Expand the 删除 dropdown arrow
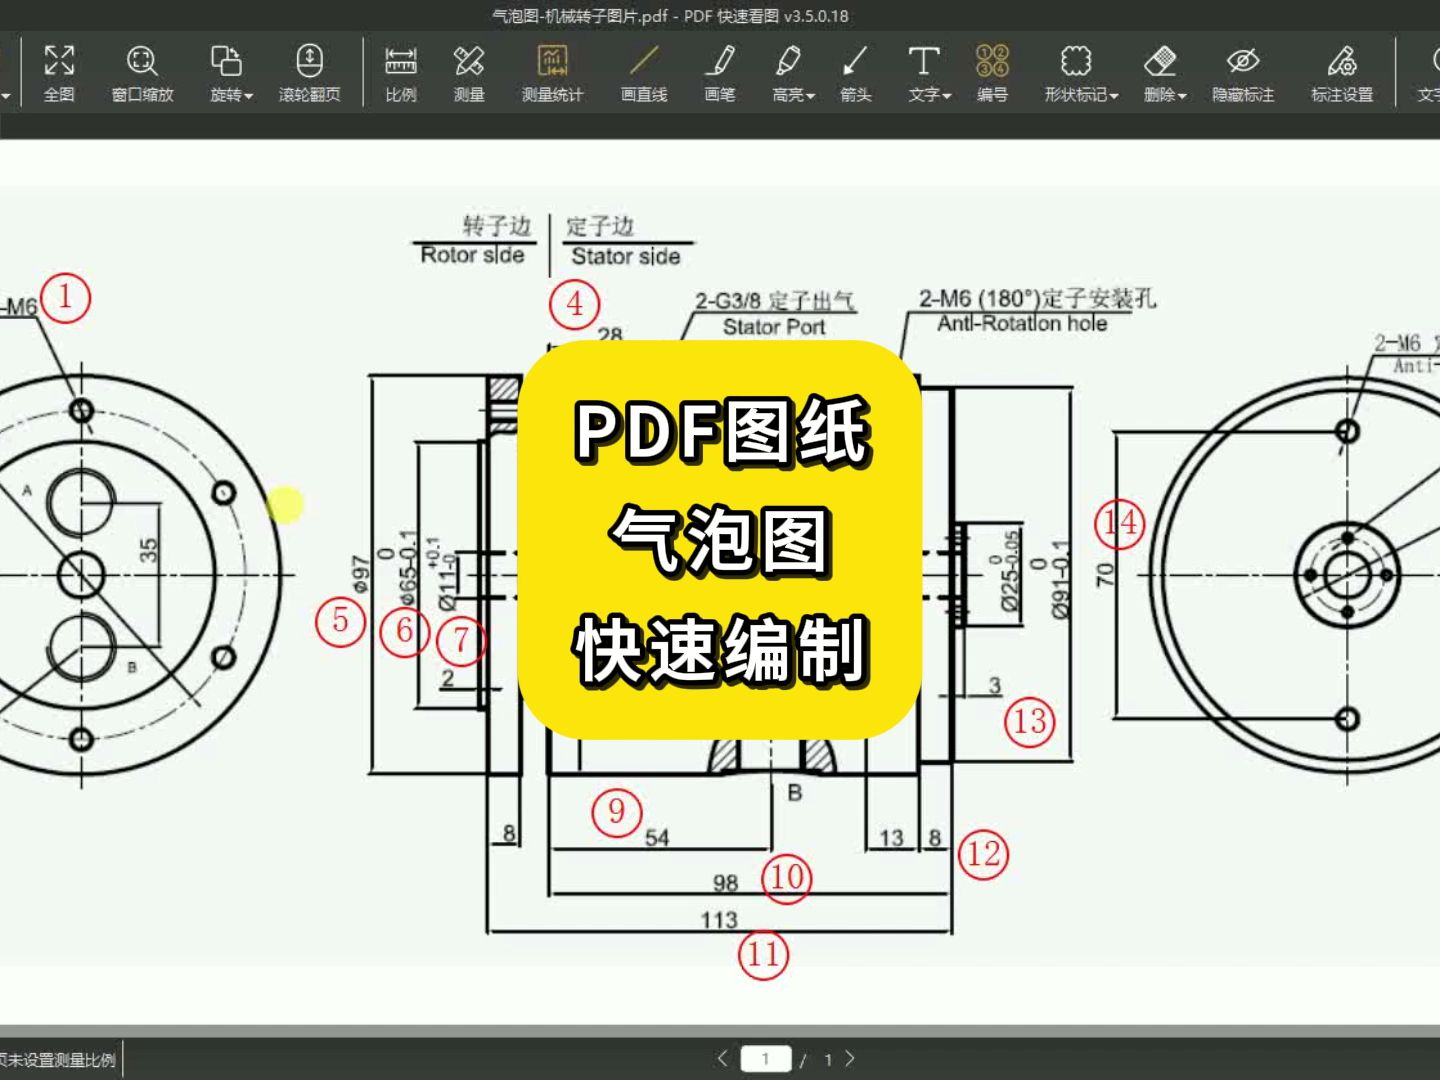Screen dimensions: 1440x1080 (1182, 96)
